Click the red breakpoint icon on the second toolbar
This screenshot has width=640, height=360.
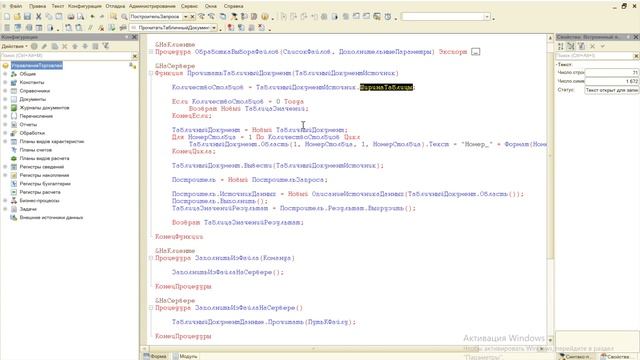coord(231,28)
